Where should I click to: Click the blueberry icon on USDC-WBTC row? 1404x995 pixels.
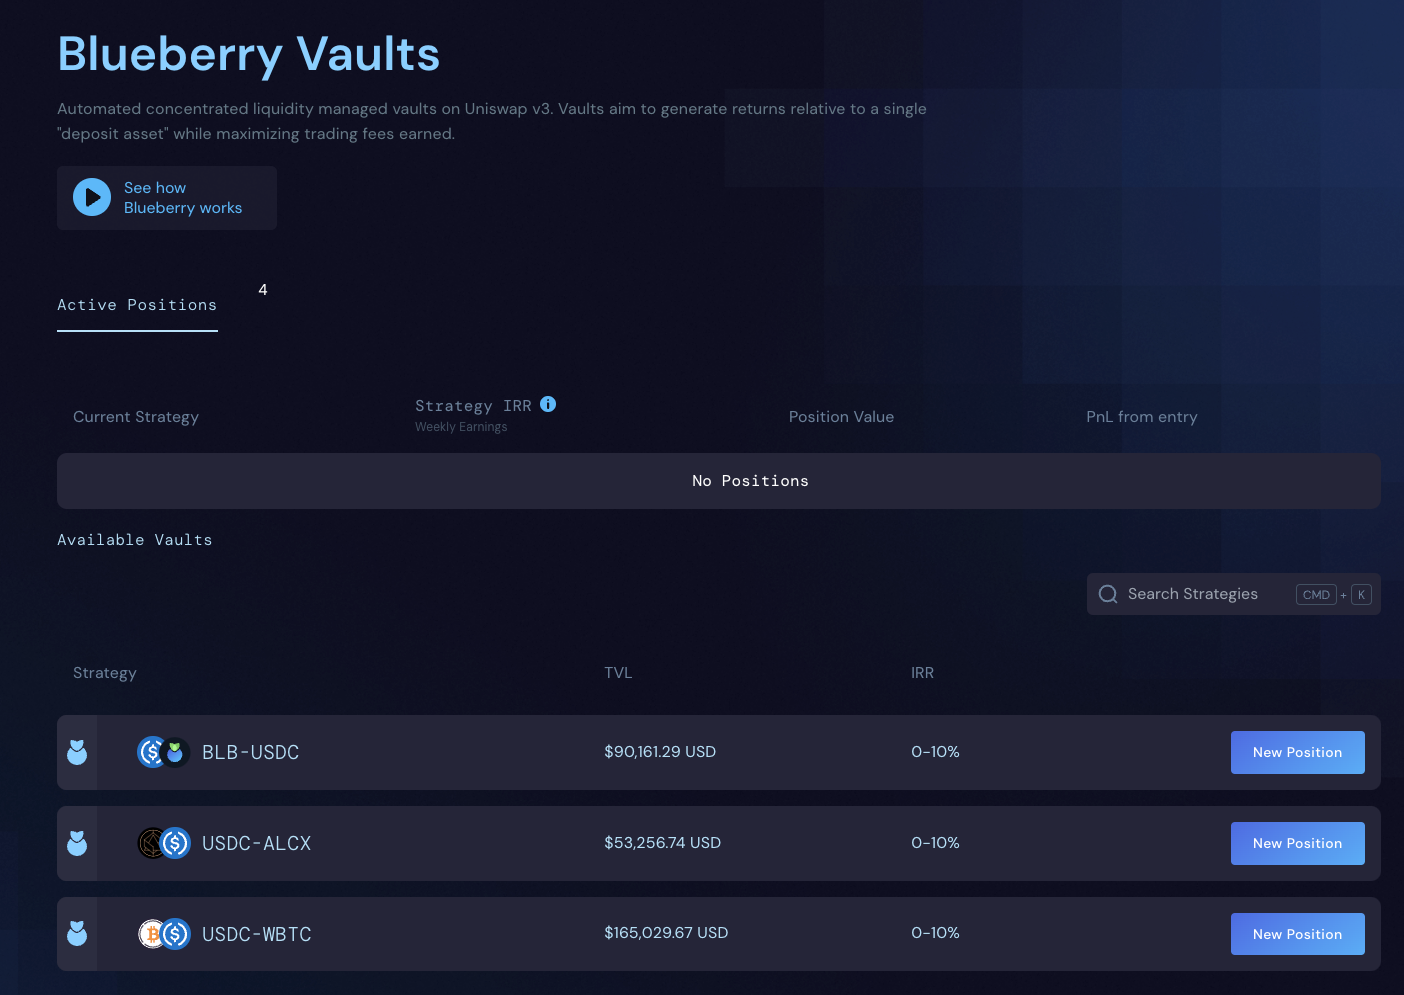[x=77, y=934]
